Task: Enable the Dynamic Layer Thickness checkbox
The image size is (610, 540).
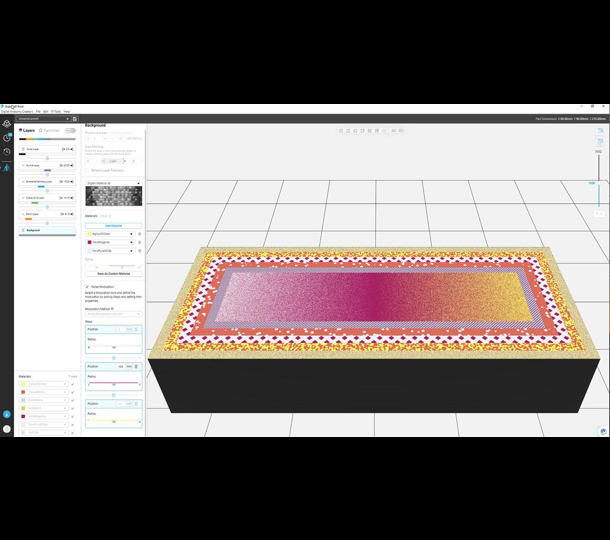Action: coord(87,171)
